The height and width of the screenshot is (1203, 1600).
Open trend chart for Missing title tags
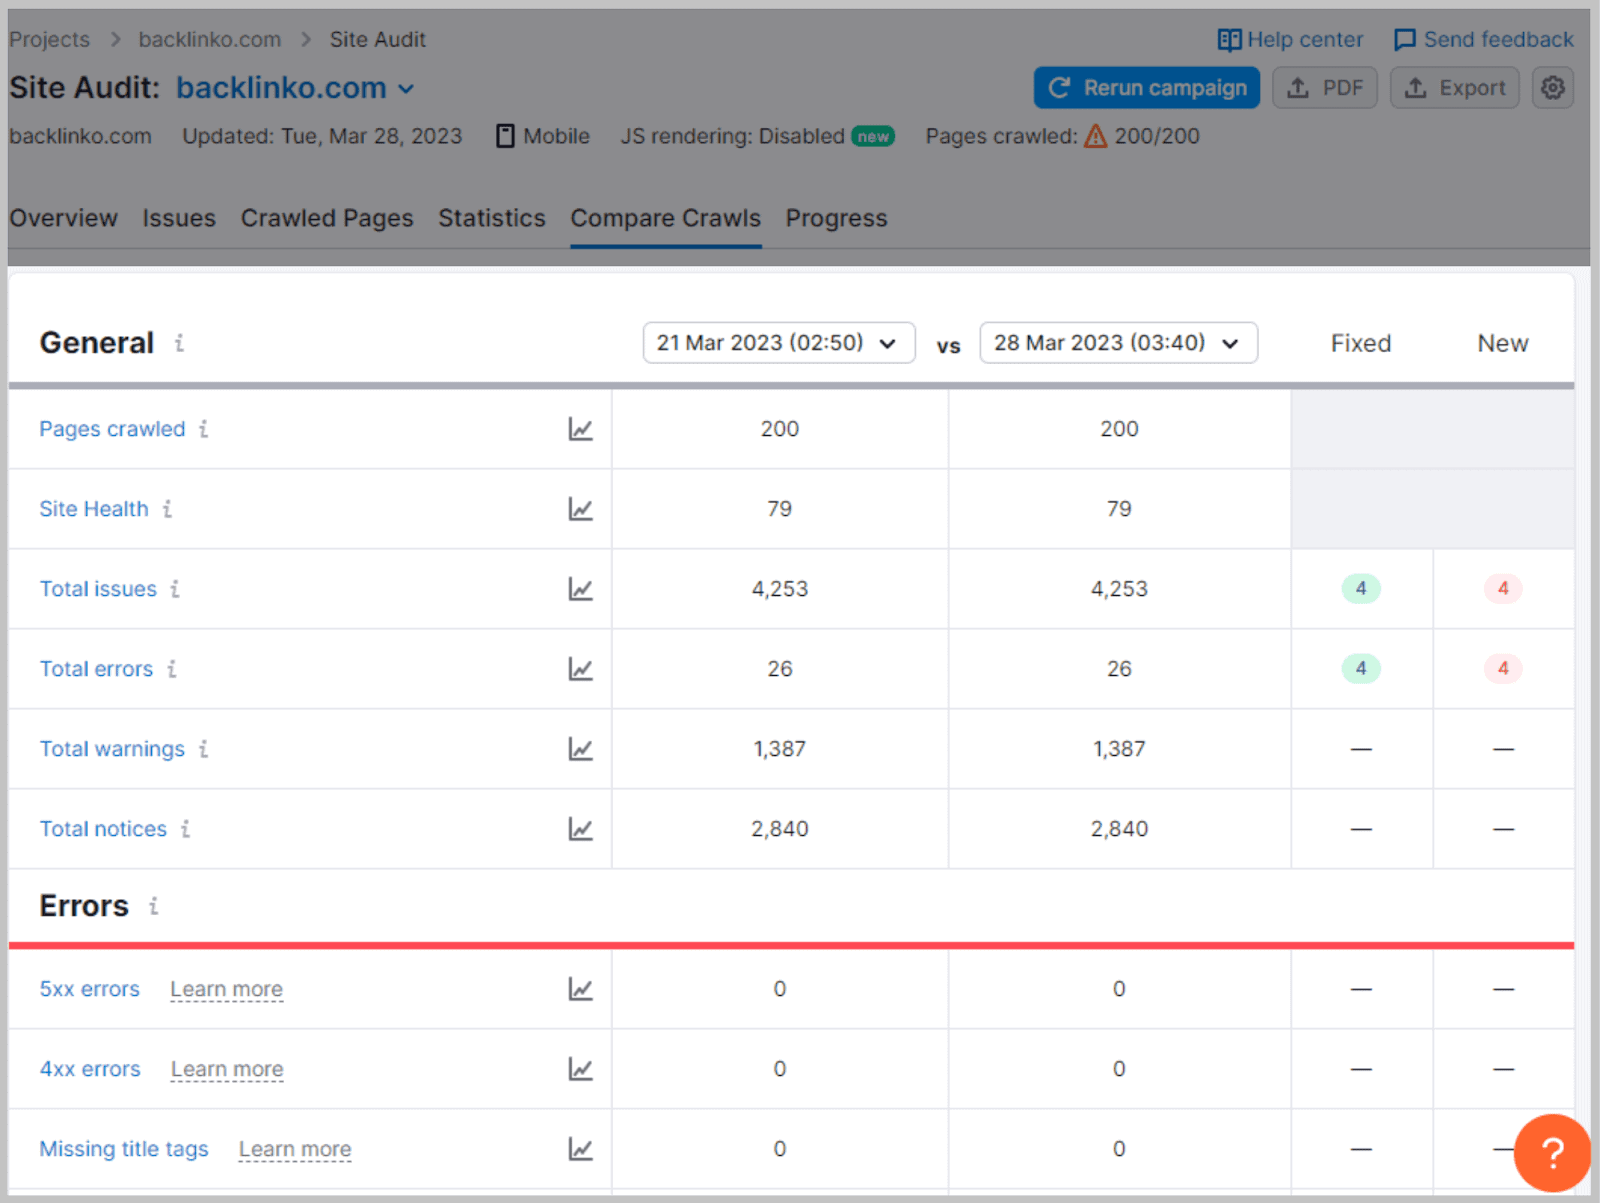(580, 1149)
